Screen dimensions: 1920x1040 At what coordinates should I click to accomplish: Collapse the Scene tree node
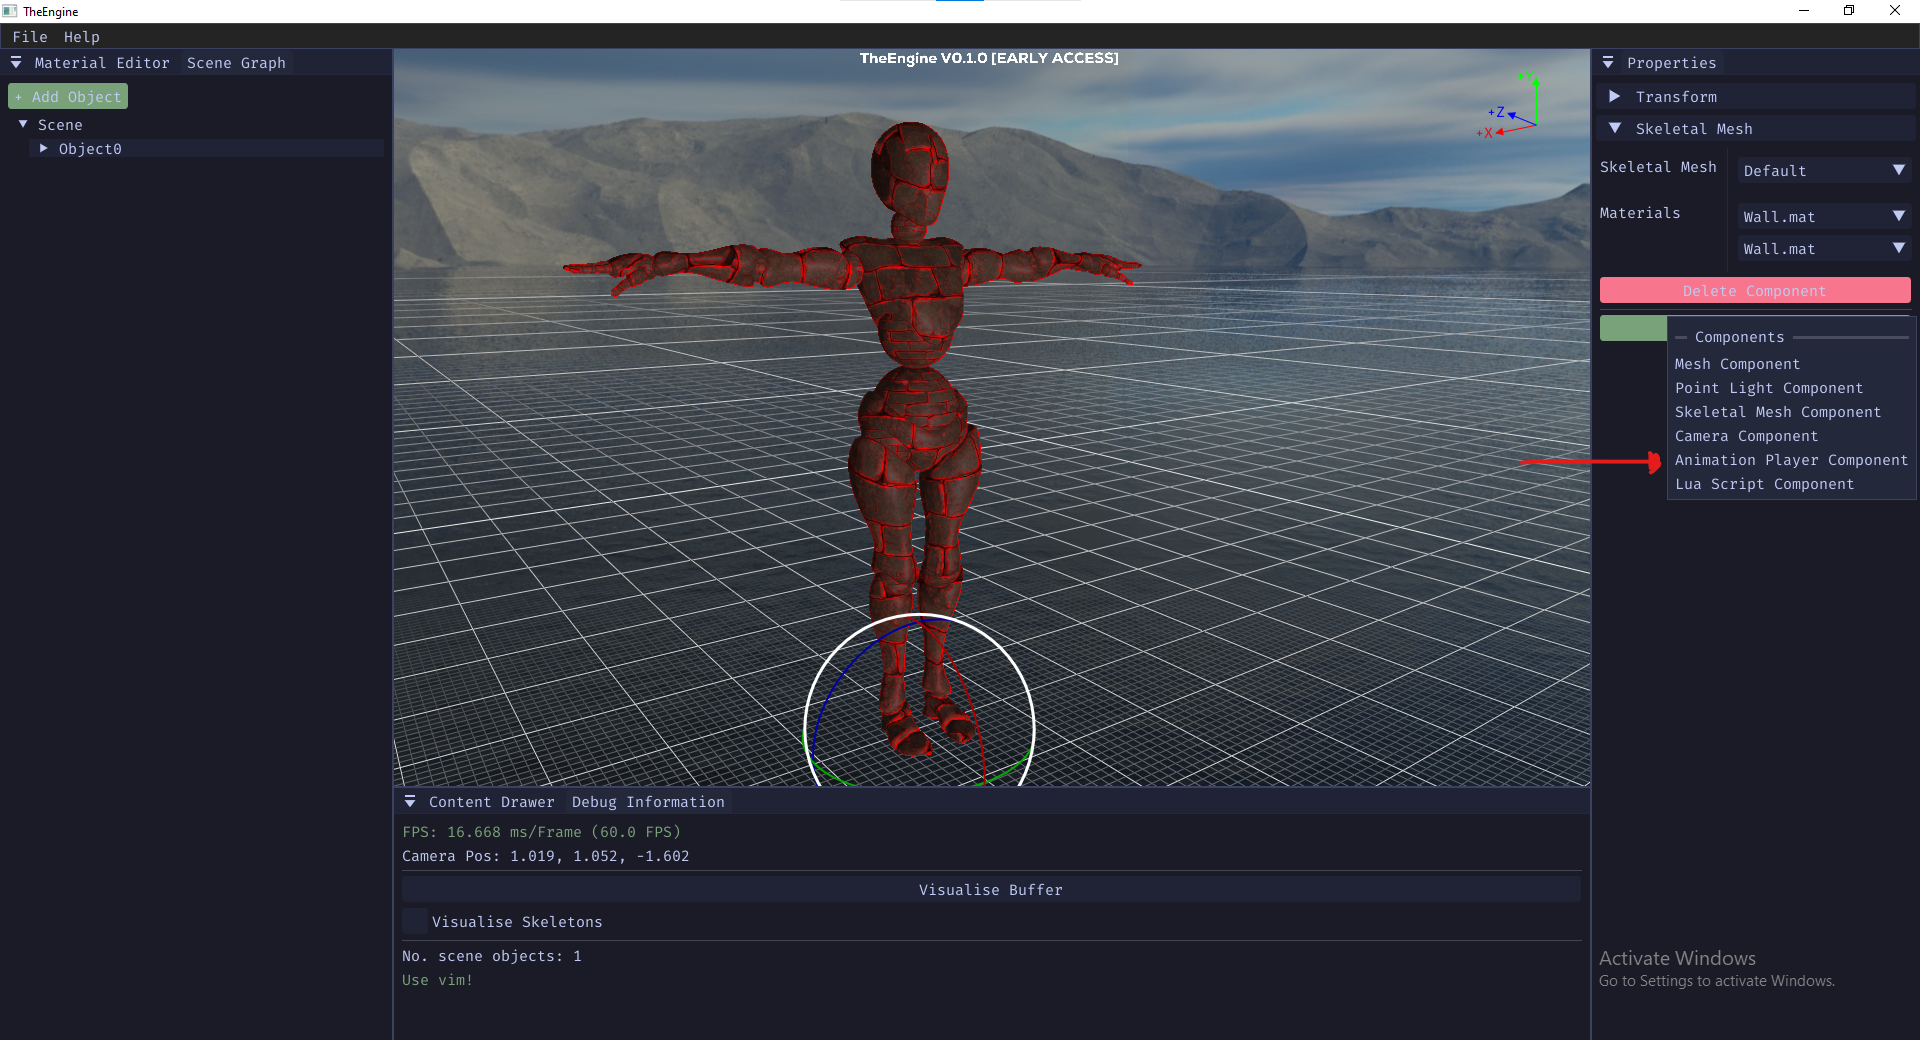click(x=23, y=125)
